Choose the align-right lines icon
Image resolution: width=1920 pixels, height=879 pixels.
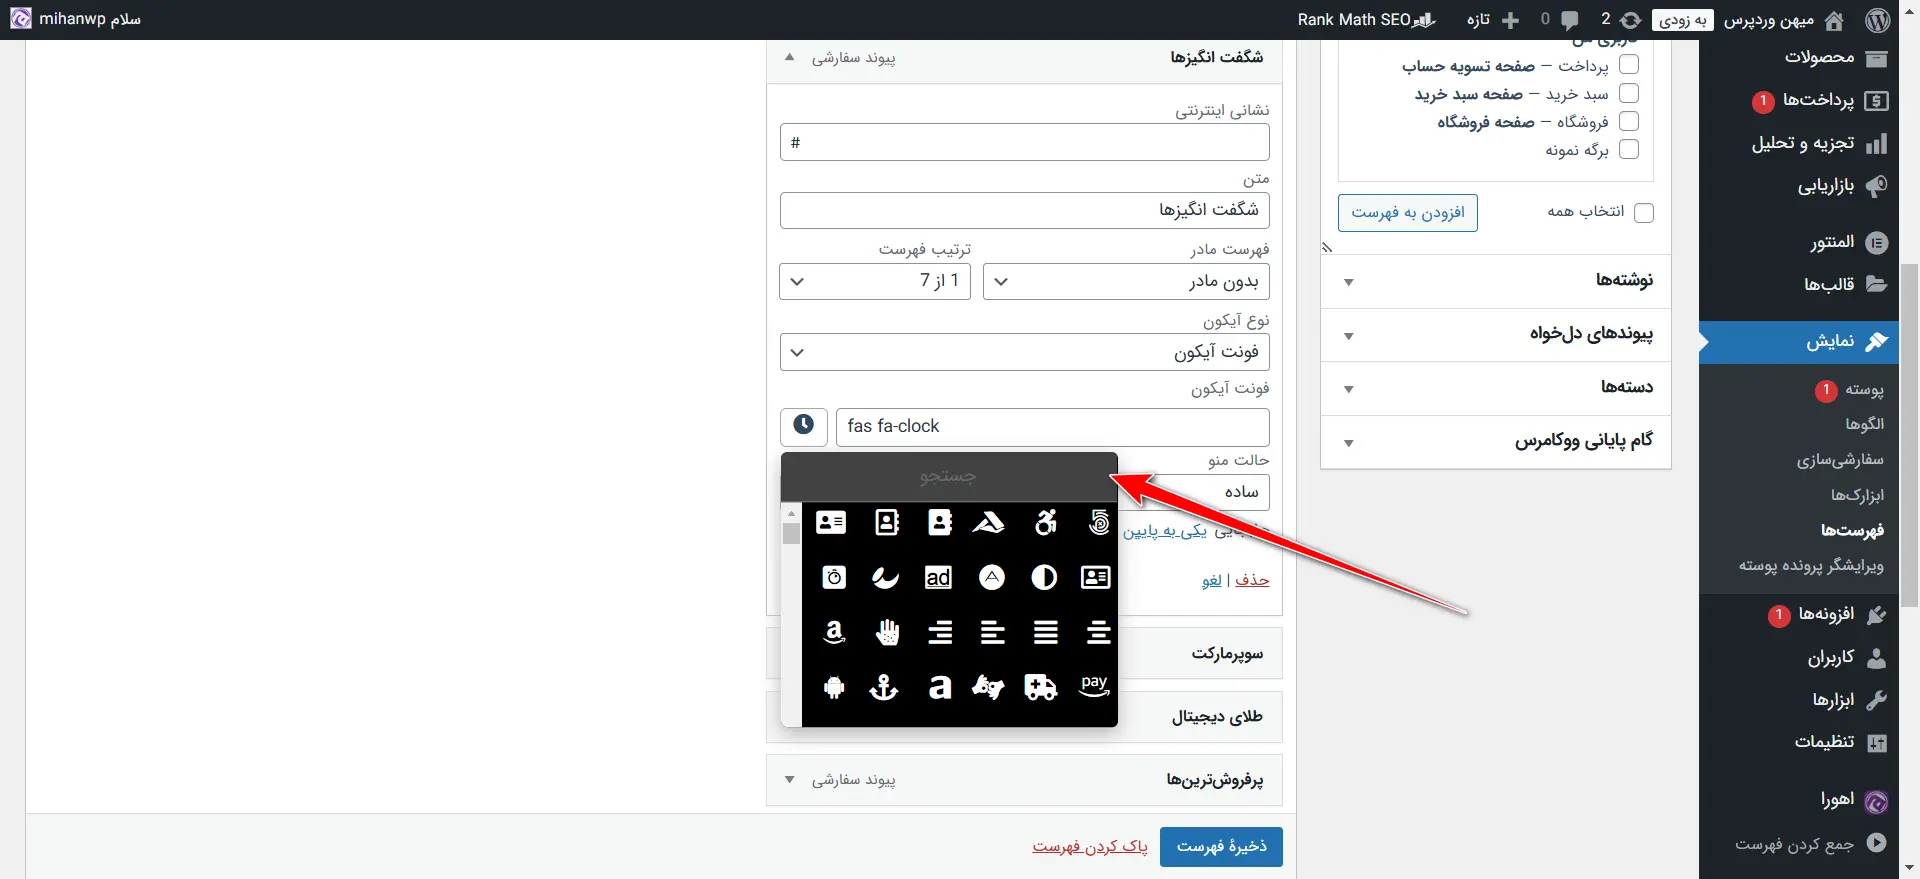940,632
